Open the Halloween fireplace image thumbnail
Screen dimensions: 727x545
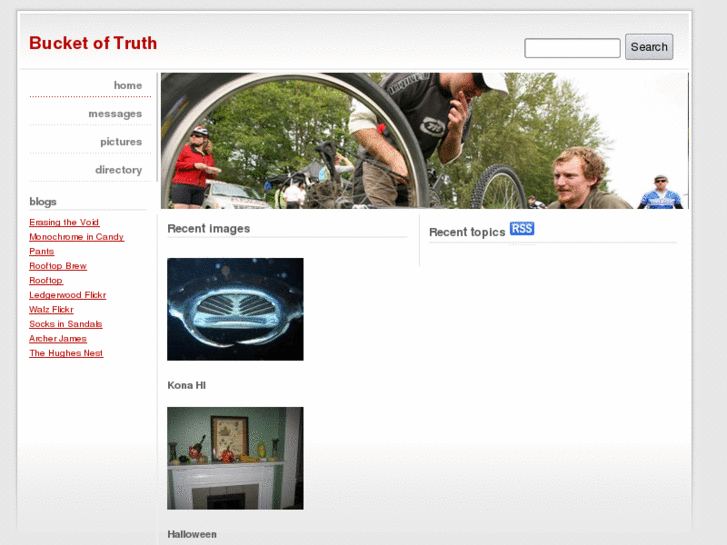click(235, 458)
